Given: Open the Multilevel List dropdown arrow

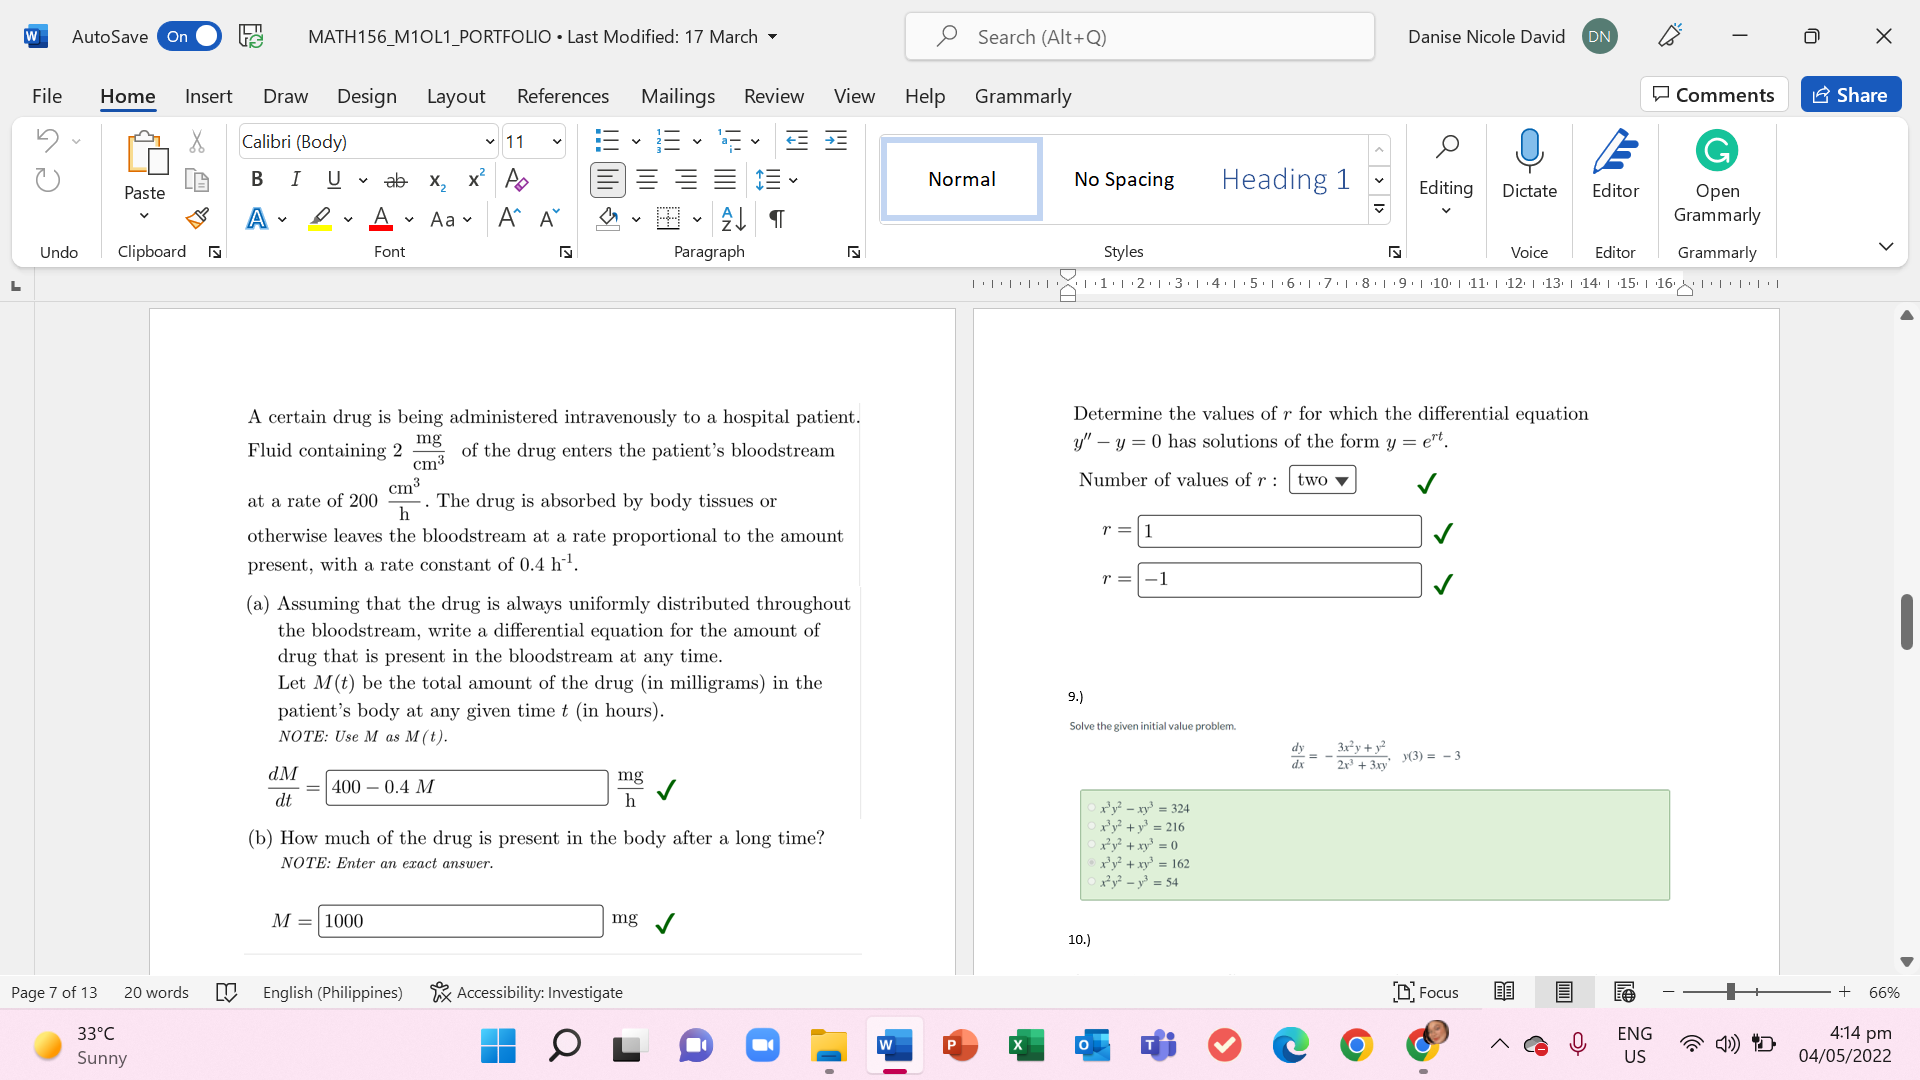Looking at the screenshot, I should coord(755,141).
